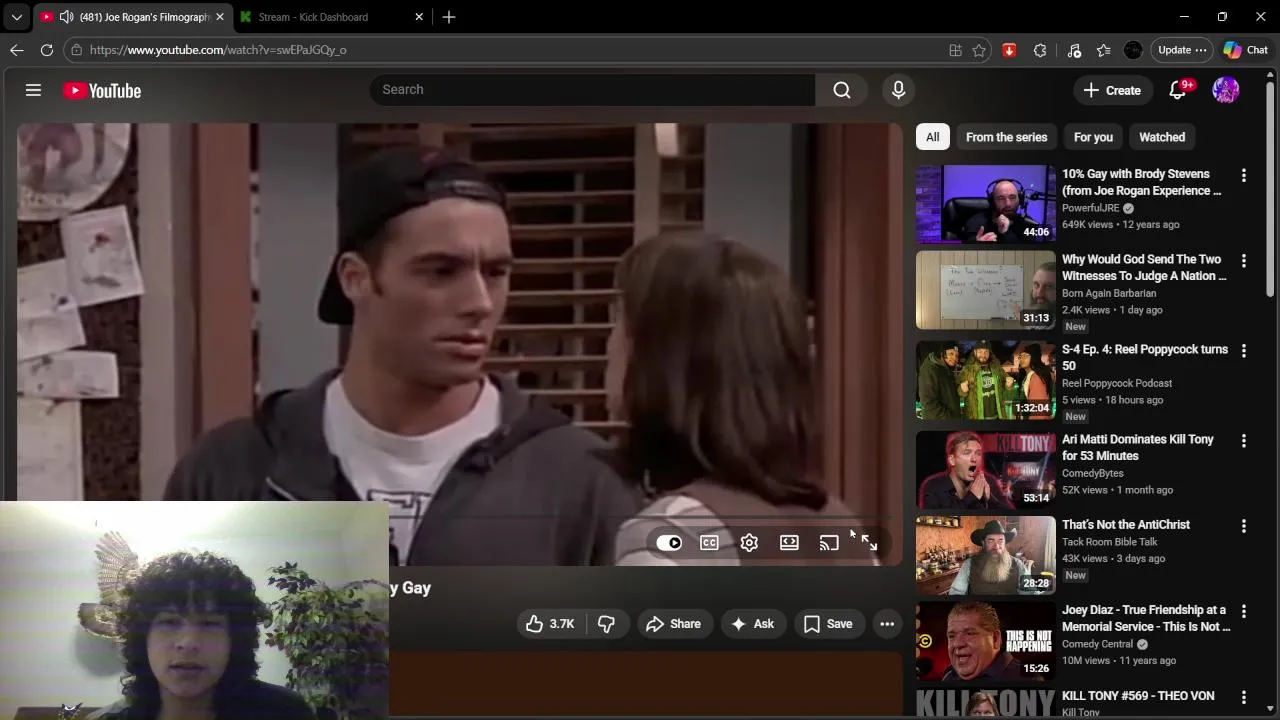Open options for Why Would God Send video
The height and width of the screenshot is (720, 1280).
[x=1244, y=261]
